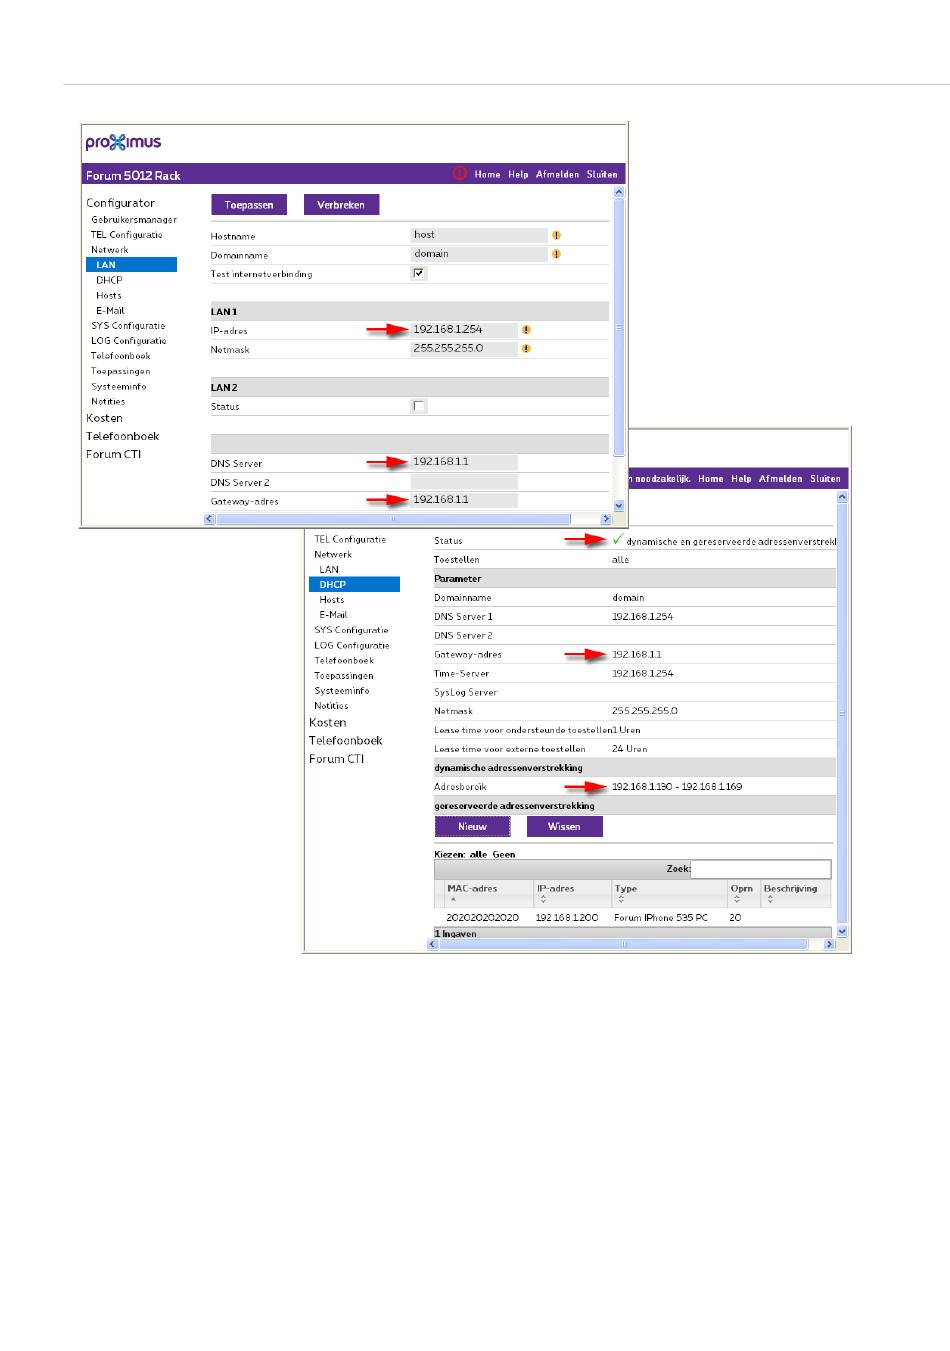Enable the LAN2 Status checkbox

pos(419,406)
